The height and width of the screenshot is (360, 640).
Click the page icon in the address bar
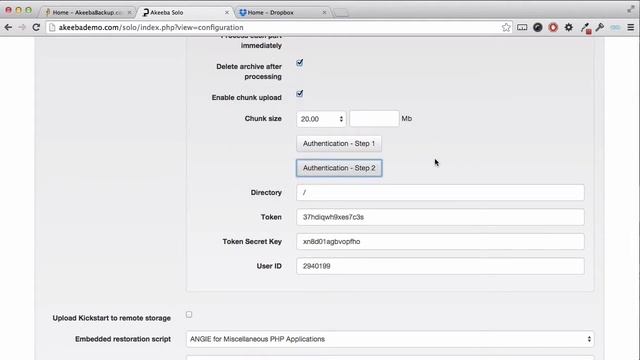click(x=52, y=27)
